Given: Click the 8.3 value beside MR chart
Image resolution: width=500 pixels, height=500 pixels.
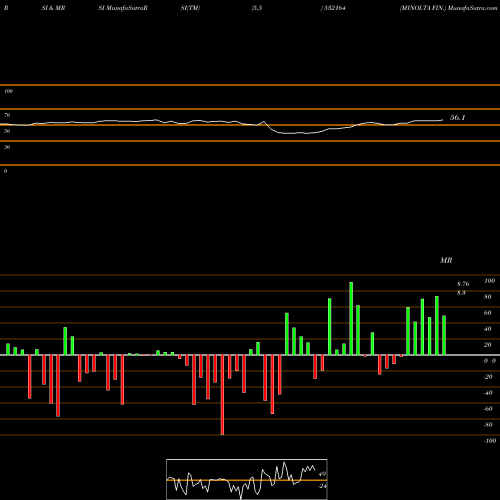Looking at the screenshot, I should [461, 293].
